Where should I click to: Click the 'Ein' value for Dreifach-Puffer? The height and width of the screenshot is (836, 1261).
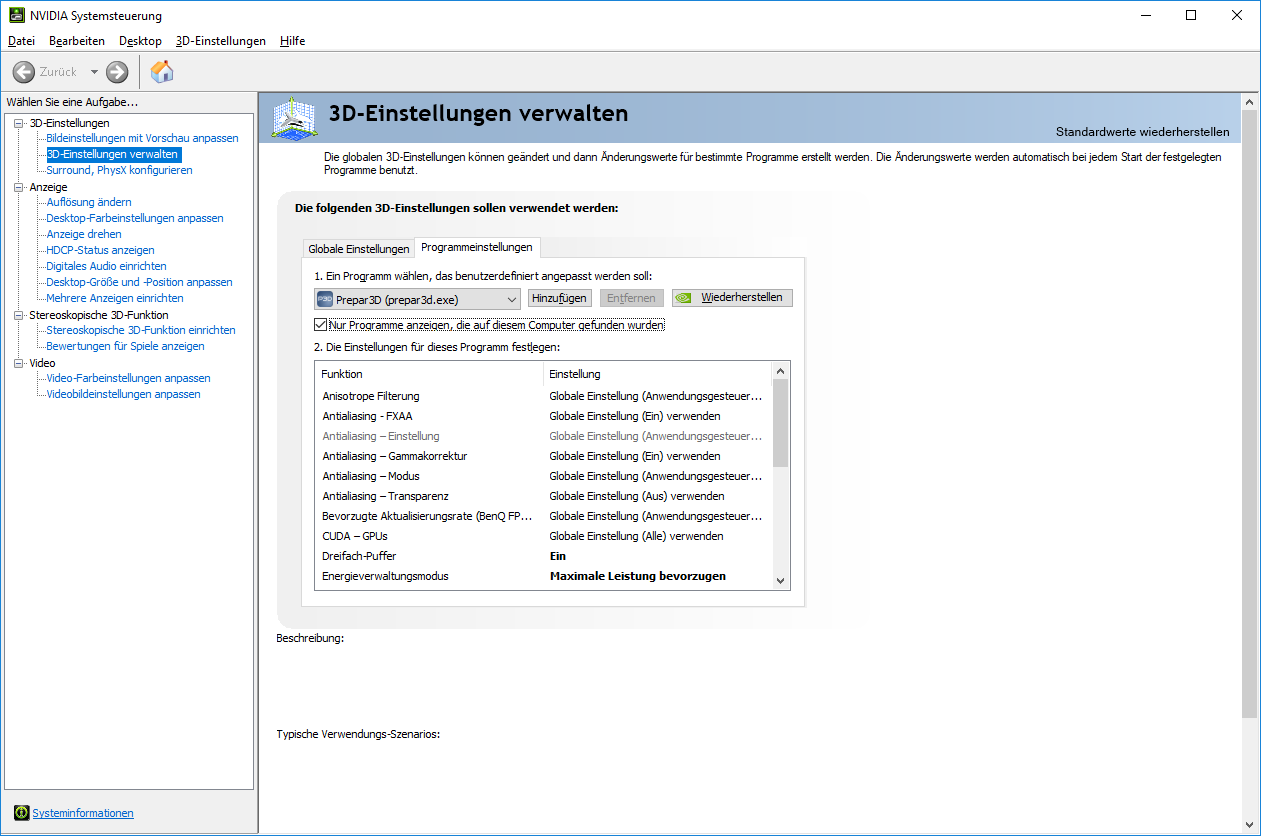pos(558,556)
